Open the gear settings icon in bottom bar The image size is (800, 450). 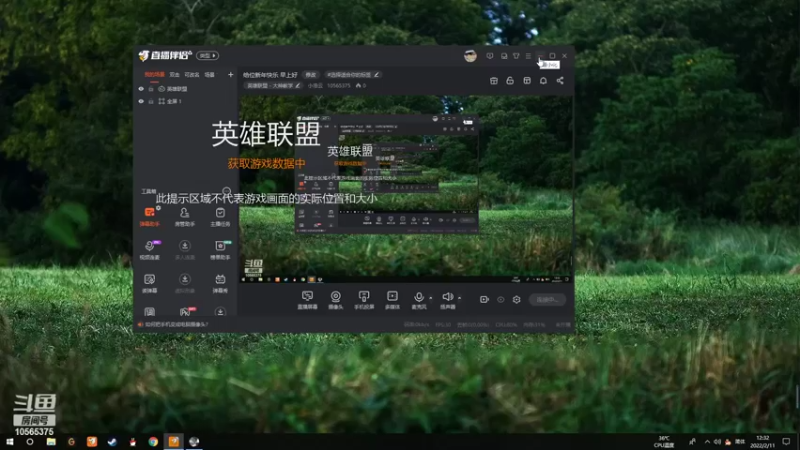click(x=516, y=299)
